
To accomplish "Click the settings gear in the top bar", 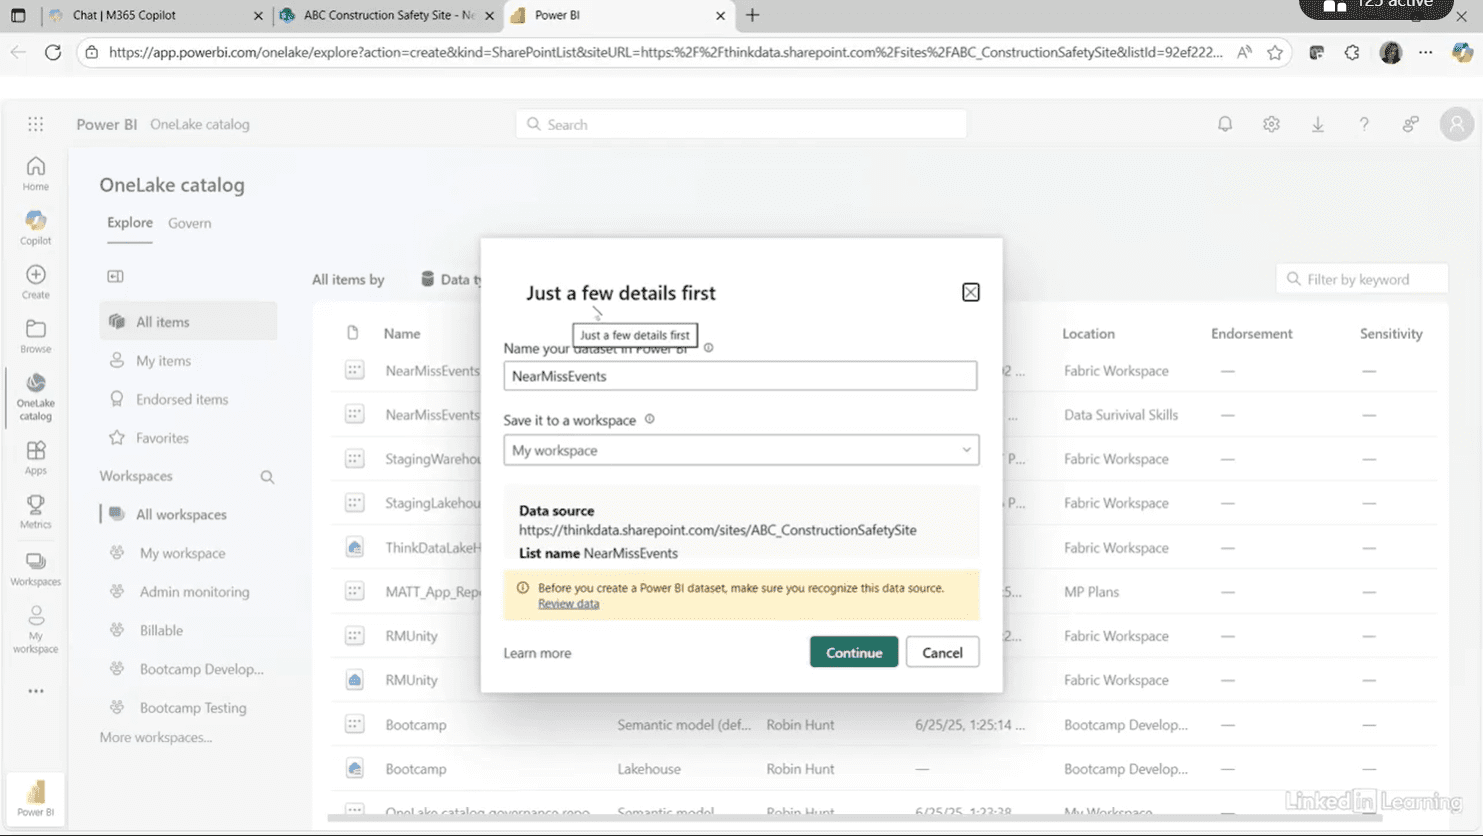I will tap(1270, 123).
